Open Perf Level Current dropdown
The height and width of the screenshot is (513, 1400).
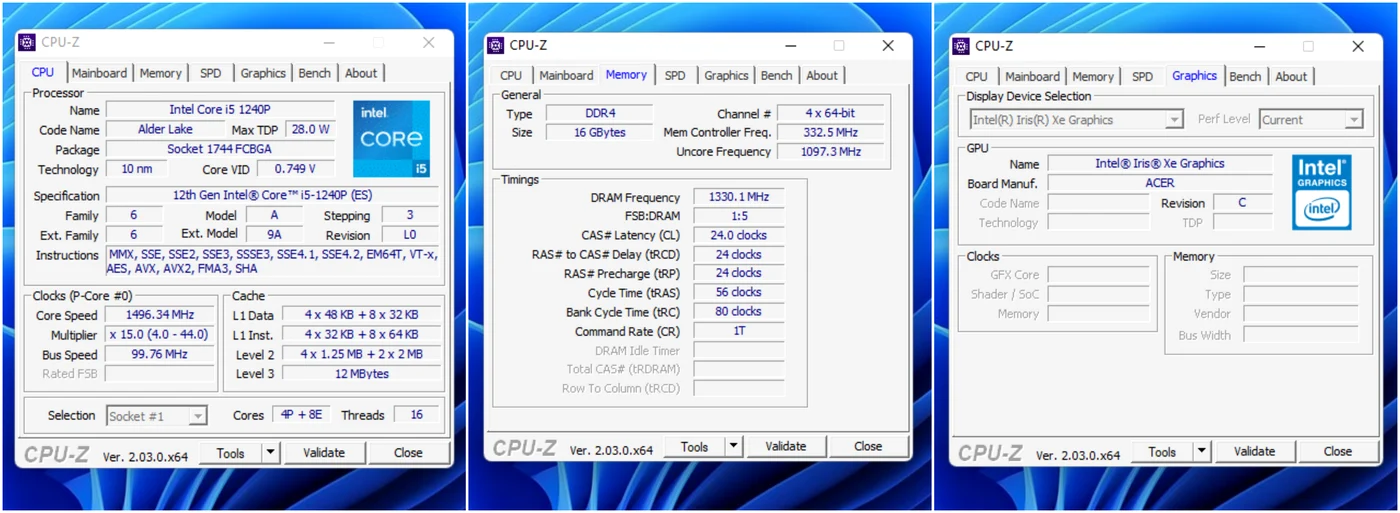(x=1311, y=120)
